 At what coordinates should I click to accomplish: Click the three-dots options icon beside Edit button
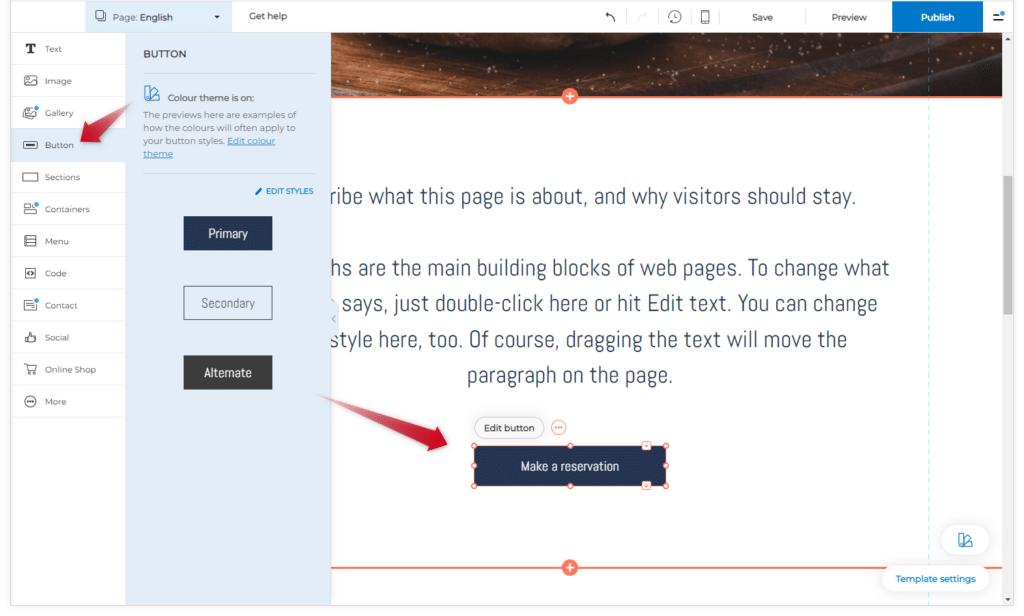coord(558,428)
